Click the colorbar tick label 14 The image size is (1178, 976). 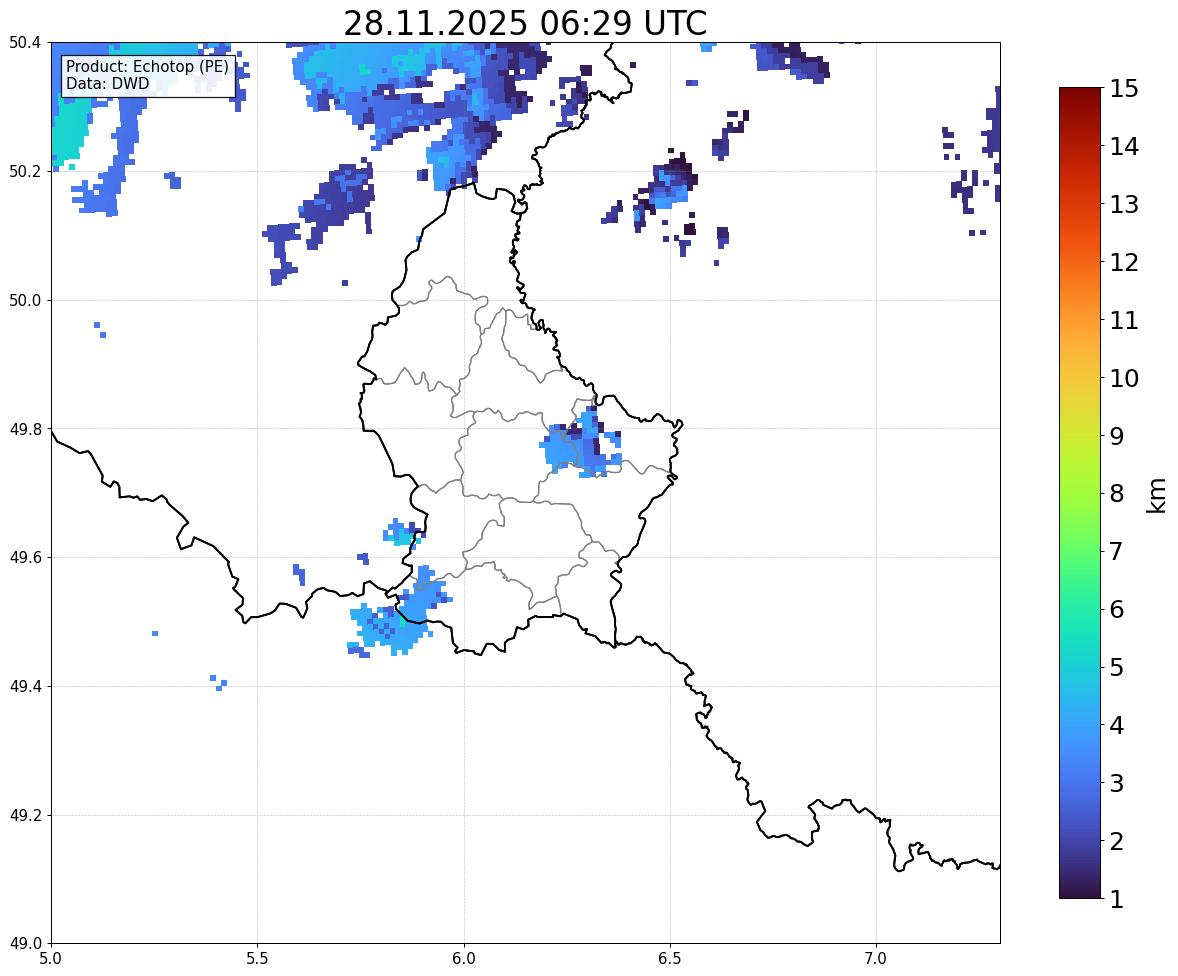point(1124,147)
